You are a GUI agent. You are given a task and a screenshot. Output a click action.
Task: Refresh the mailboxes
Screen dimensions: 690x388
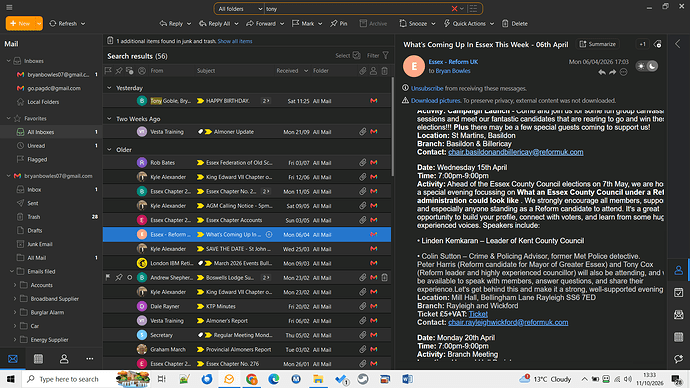63,24
